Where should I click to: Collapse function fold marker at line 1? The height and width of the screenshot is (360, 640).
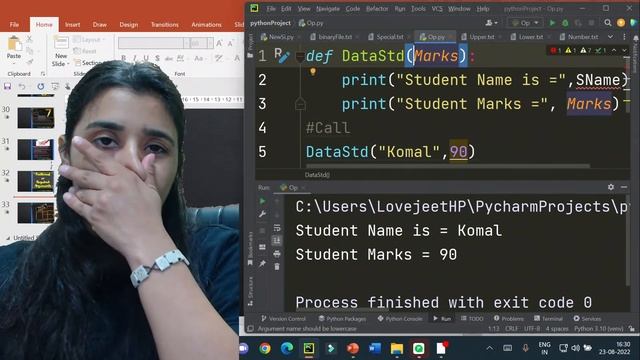(x=300, y=56)
